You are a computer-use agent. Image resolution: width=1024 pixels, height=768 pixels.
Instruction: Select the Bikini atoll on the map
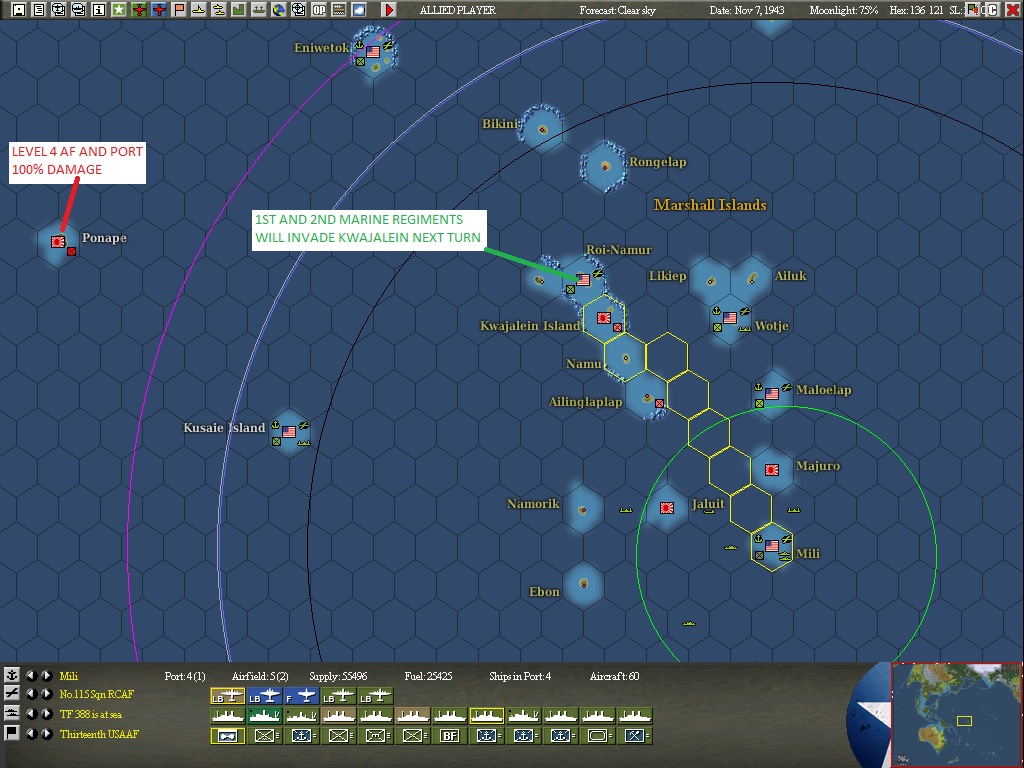(x=541, y=128)
